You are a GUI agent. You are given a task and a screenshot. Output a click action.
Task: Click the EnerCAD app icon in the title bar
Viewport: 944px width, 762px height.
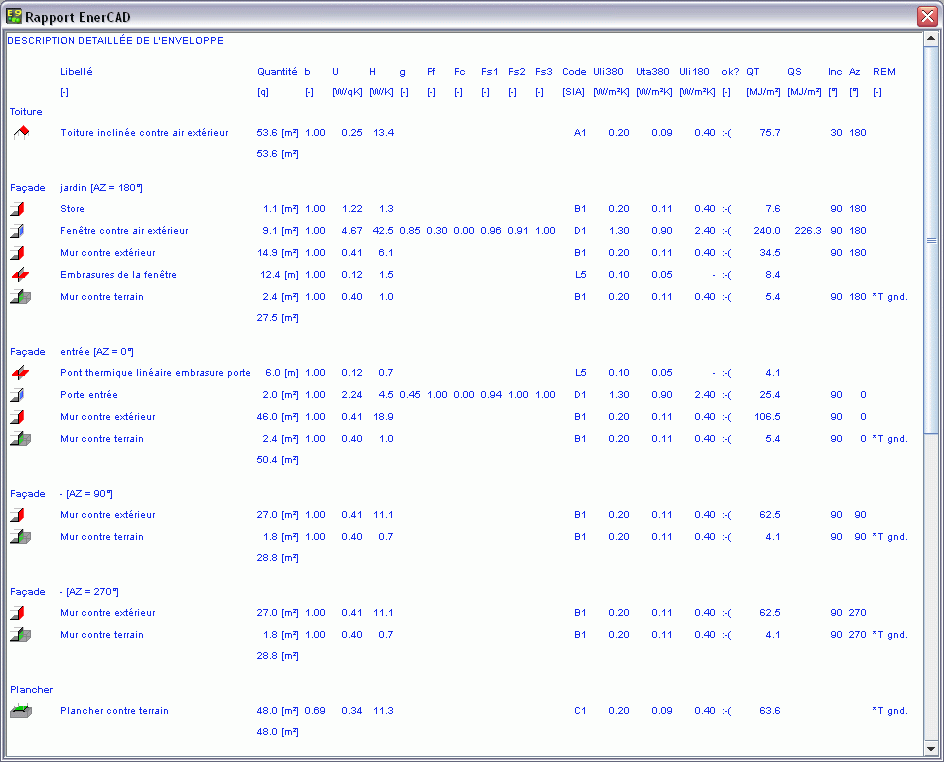(14, 16)
